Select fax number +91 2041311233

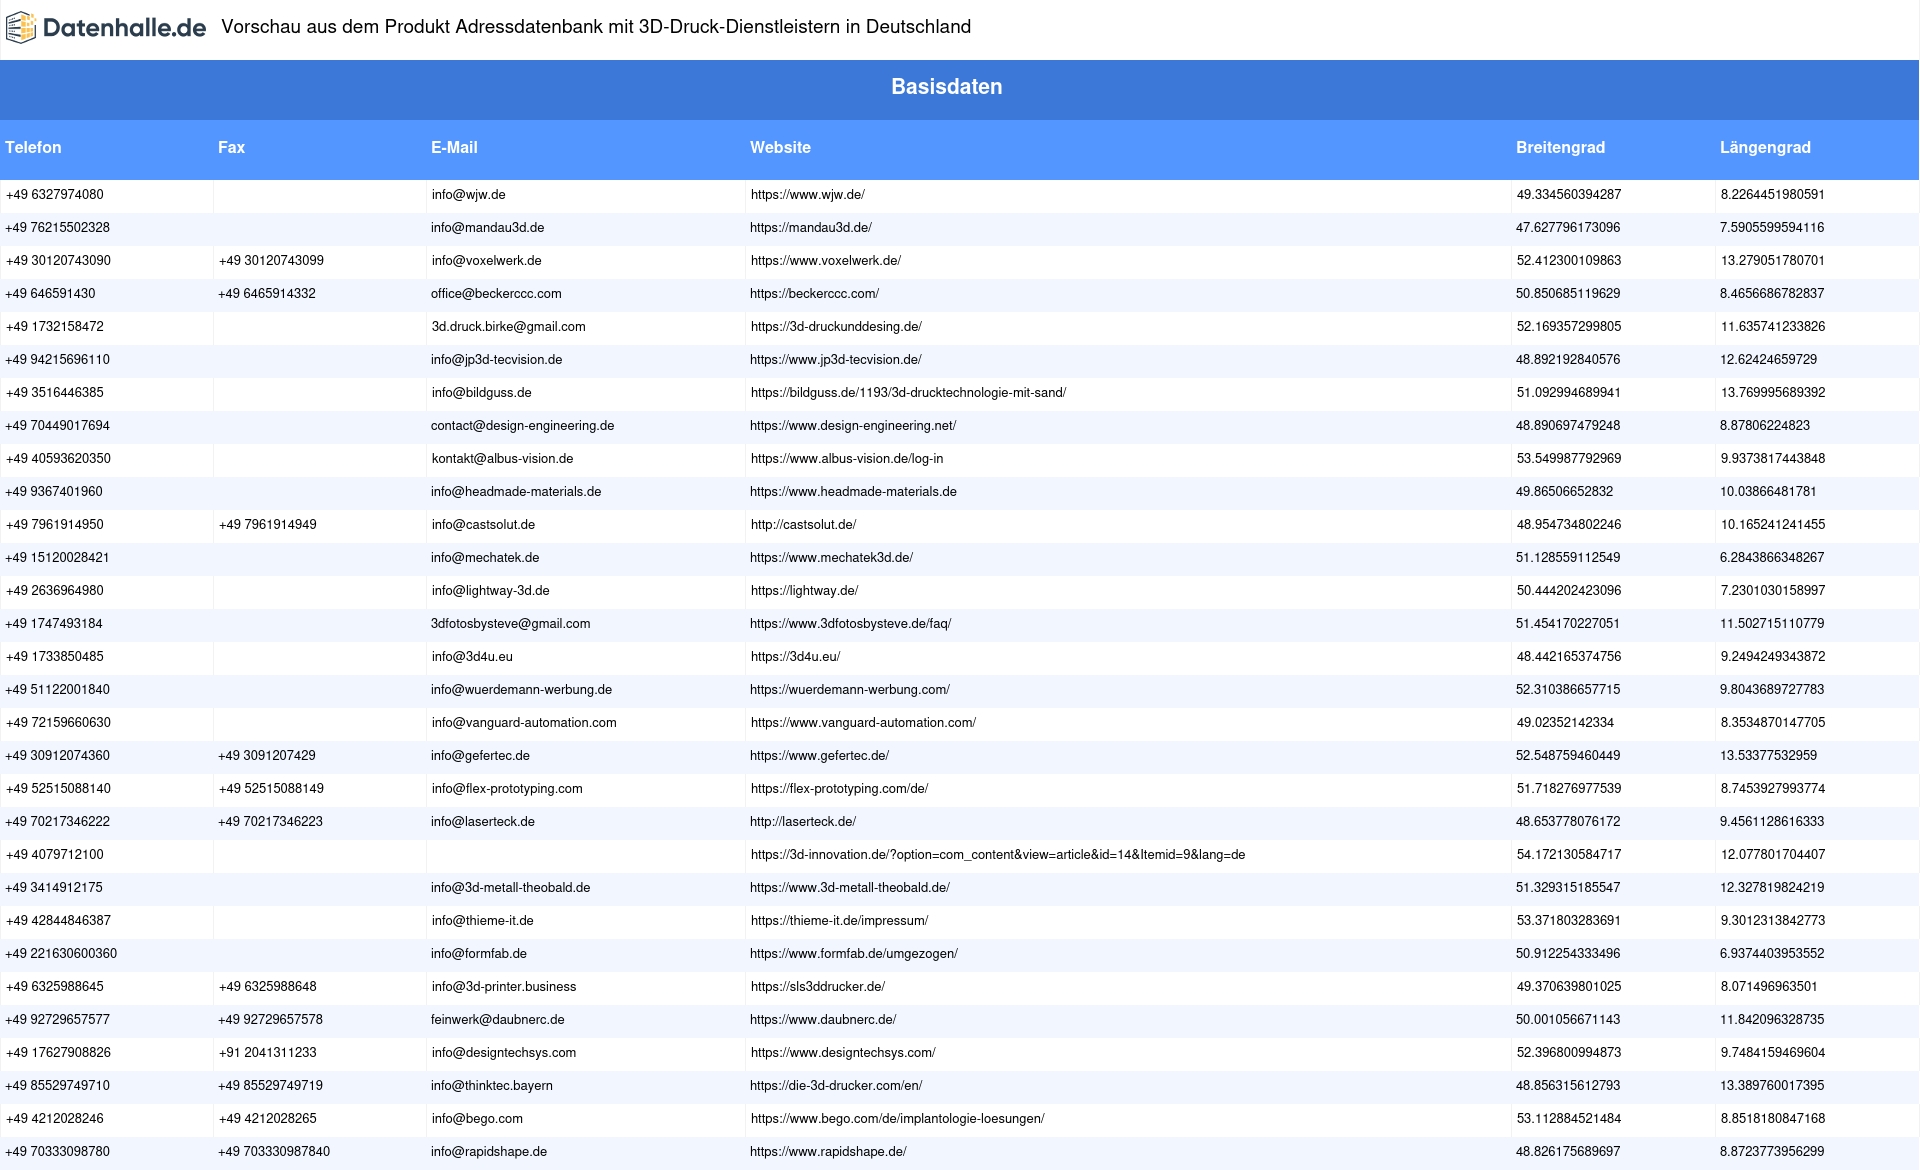[268, 1053]
